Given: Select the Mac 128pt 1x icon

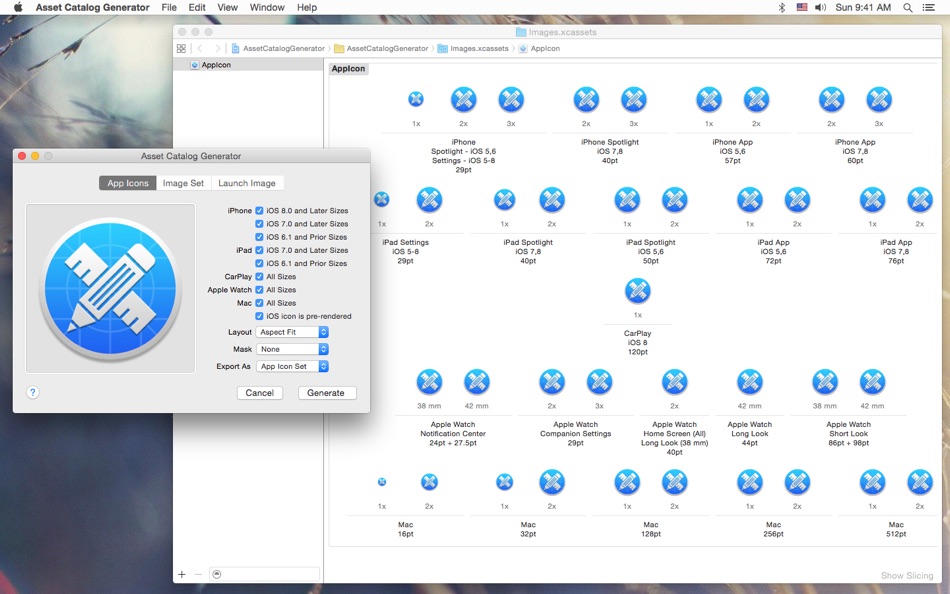Looking at the screenshot, I should 627,482.
